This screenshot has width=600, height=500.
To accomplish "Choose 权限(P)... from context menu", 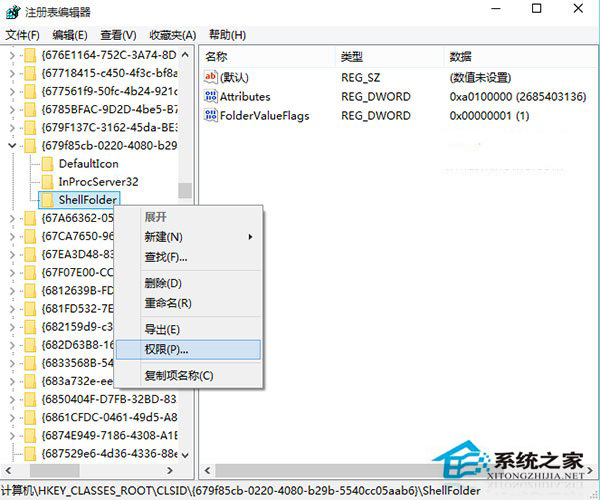I will pos(188,349).
